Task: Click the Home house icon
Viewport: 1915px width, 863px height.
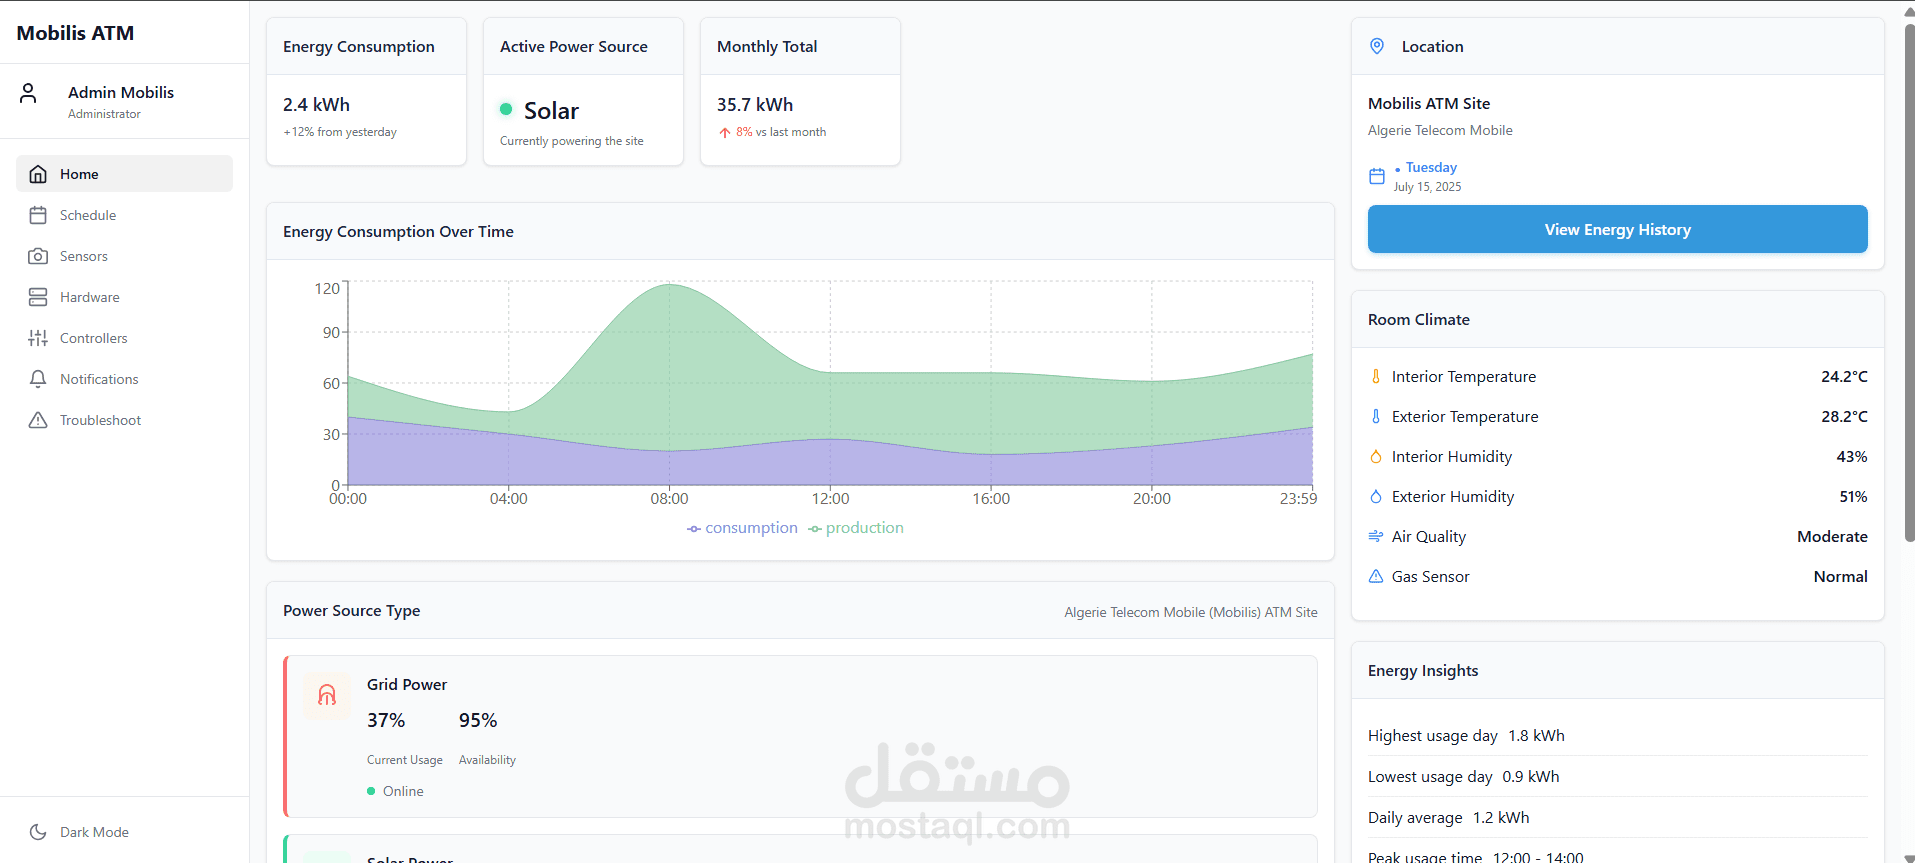Action: pos(38,174)
